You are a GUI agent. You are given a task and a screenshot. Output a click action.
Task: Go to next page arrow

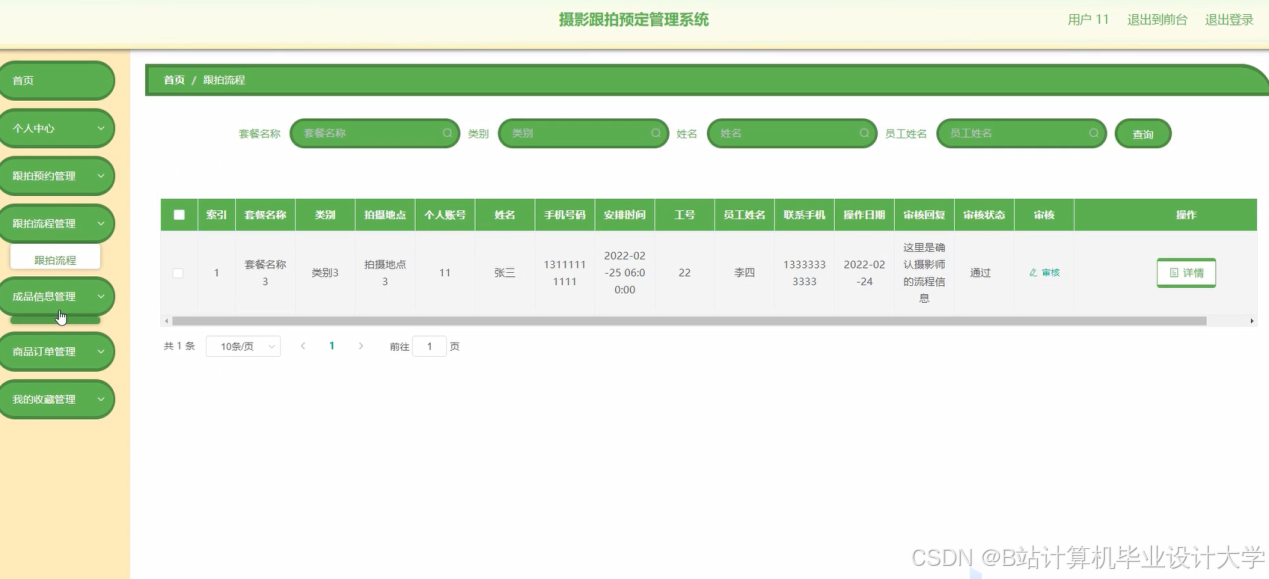coord(361,346)
